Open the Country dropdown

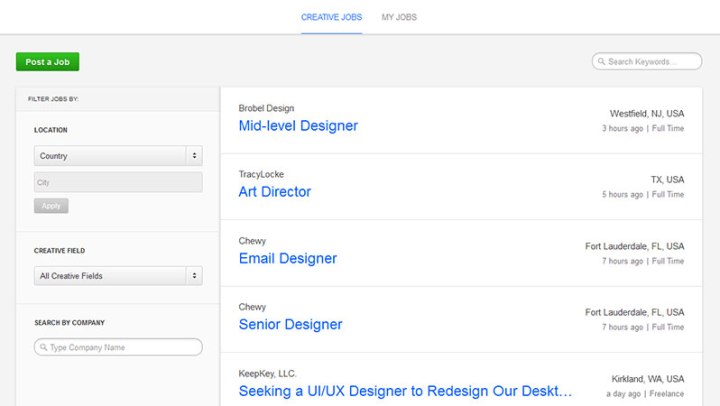[x=118, y=156]
